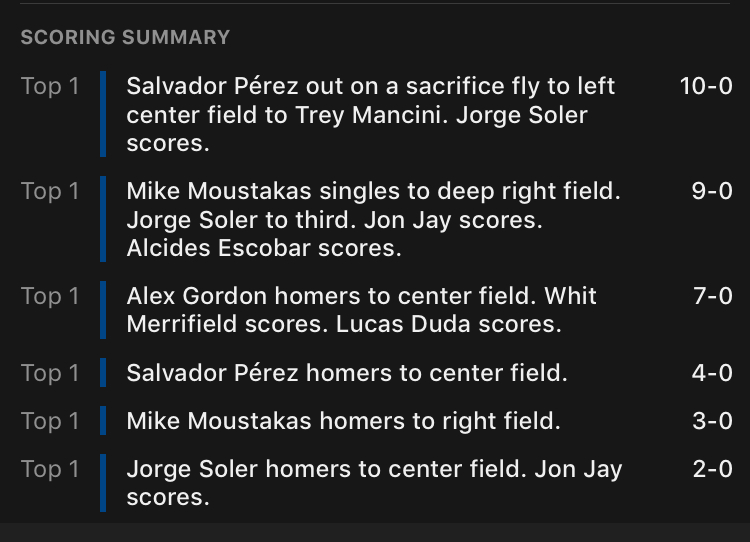Viewport: 750px width, 542px height.
Task: Click the Top 1 label beside 4-0 play
Action: (50, 373)
